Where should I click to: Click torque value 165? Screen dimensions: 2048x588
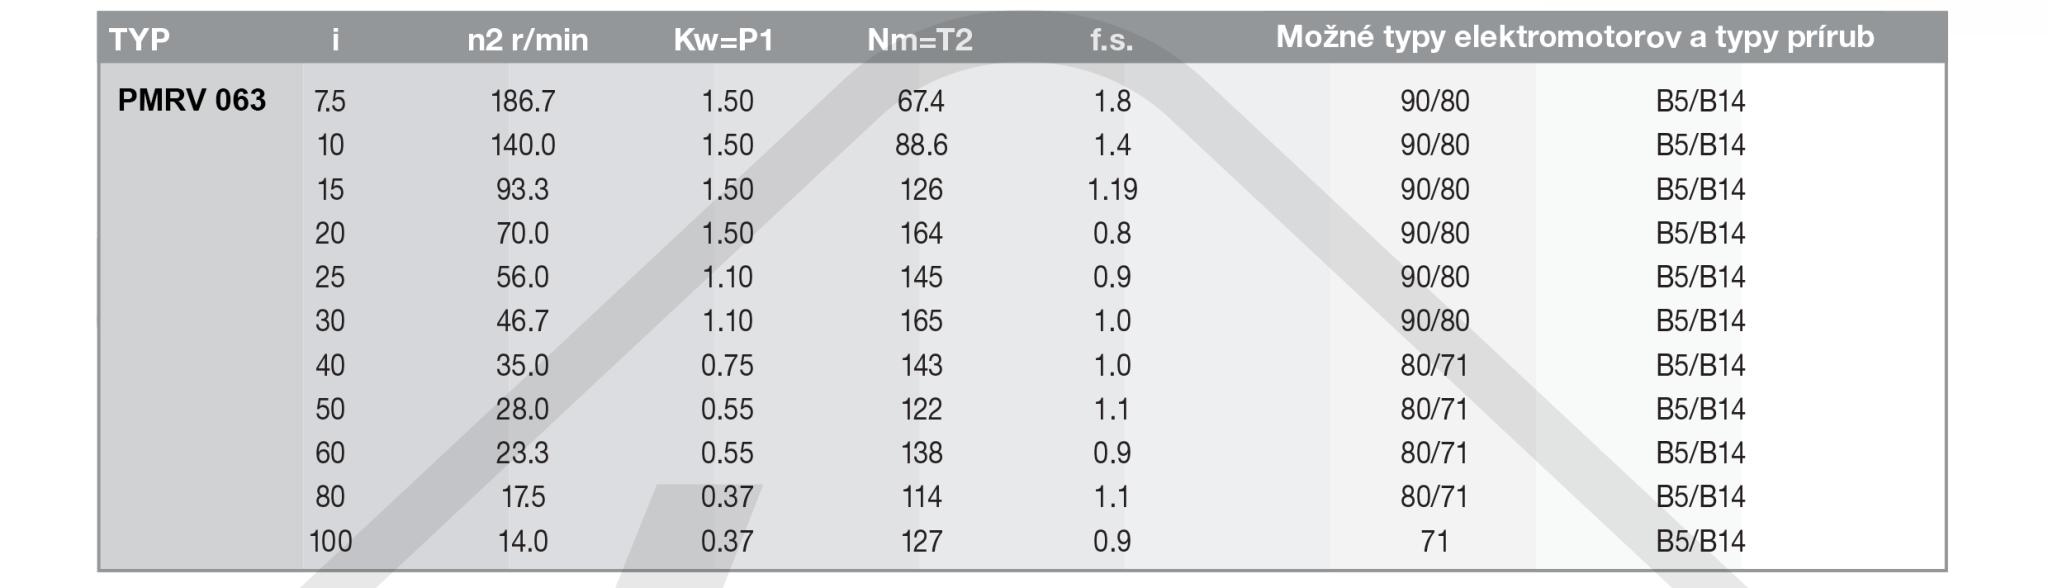point(921,321)
